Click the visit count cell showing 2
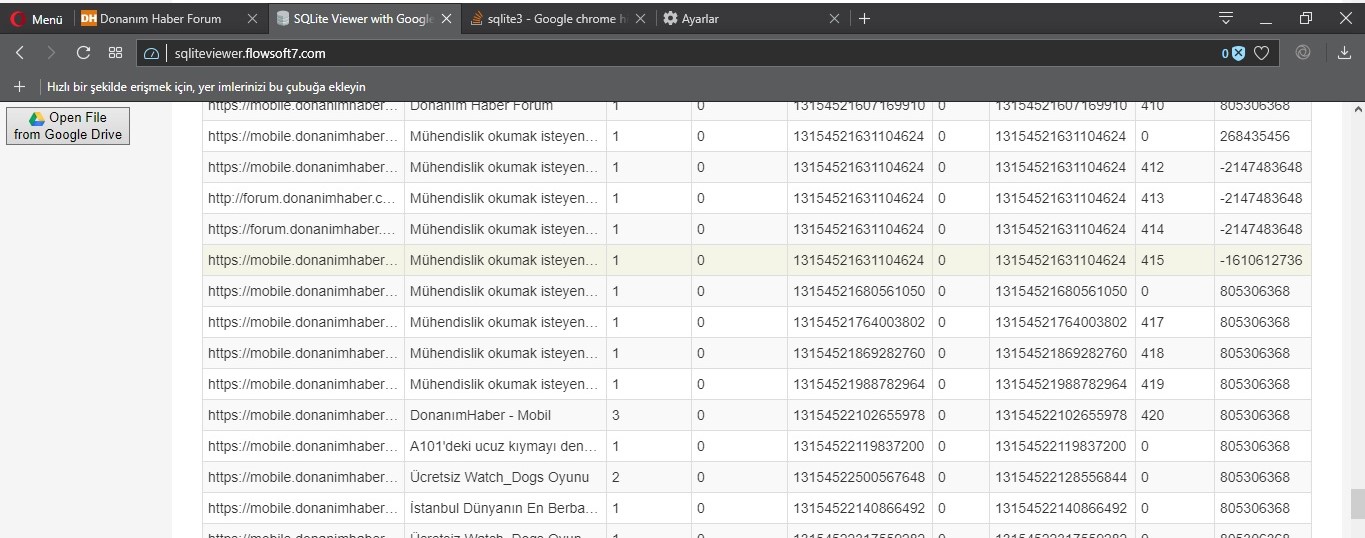 pos(648,477)
